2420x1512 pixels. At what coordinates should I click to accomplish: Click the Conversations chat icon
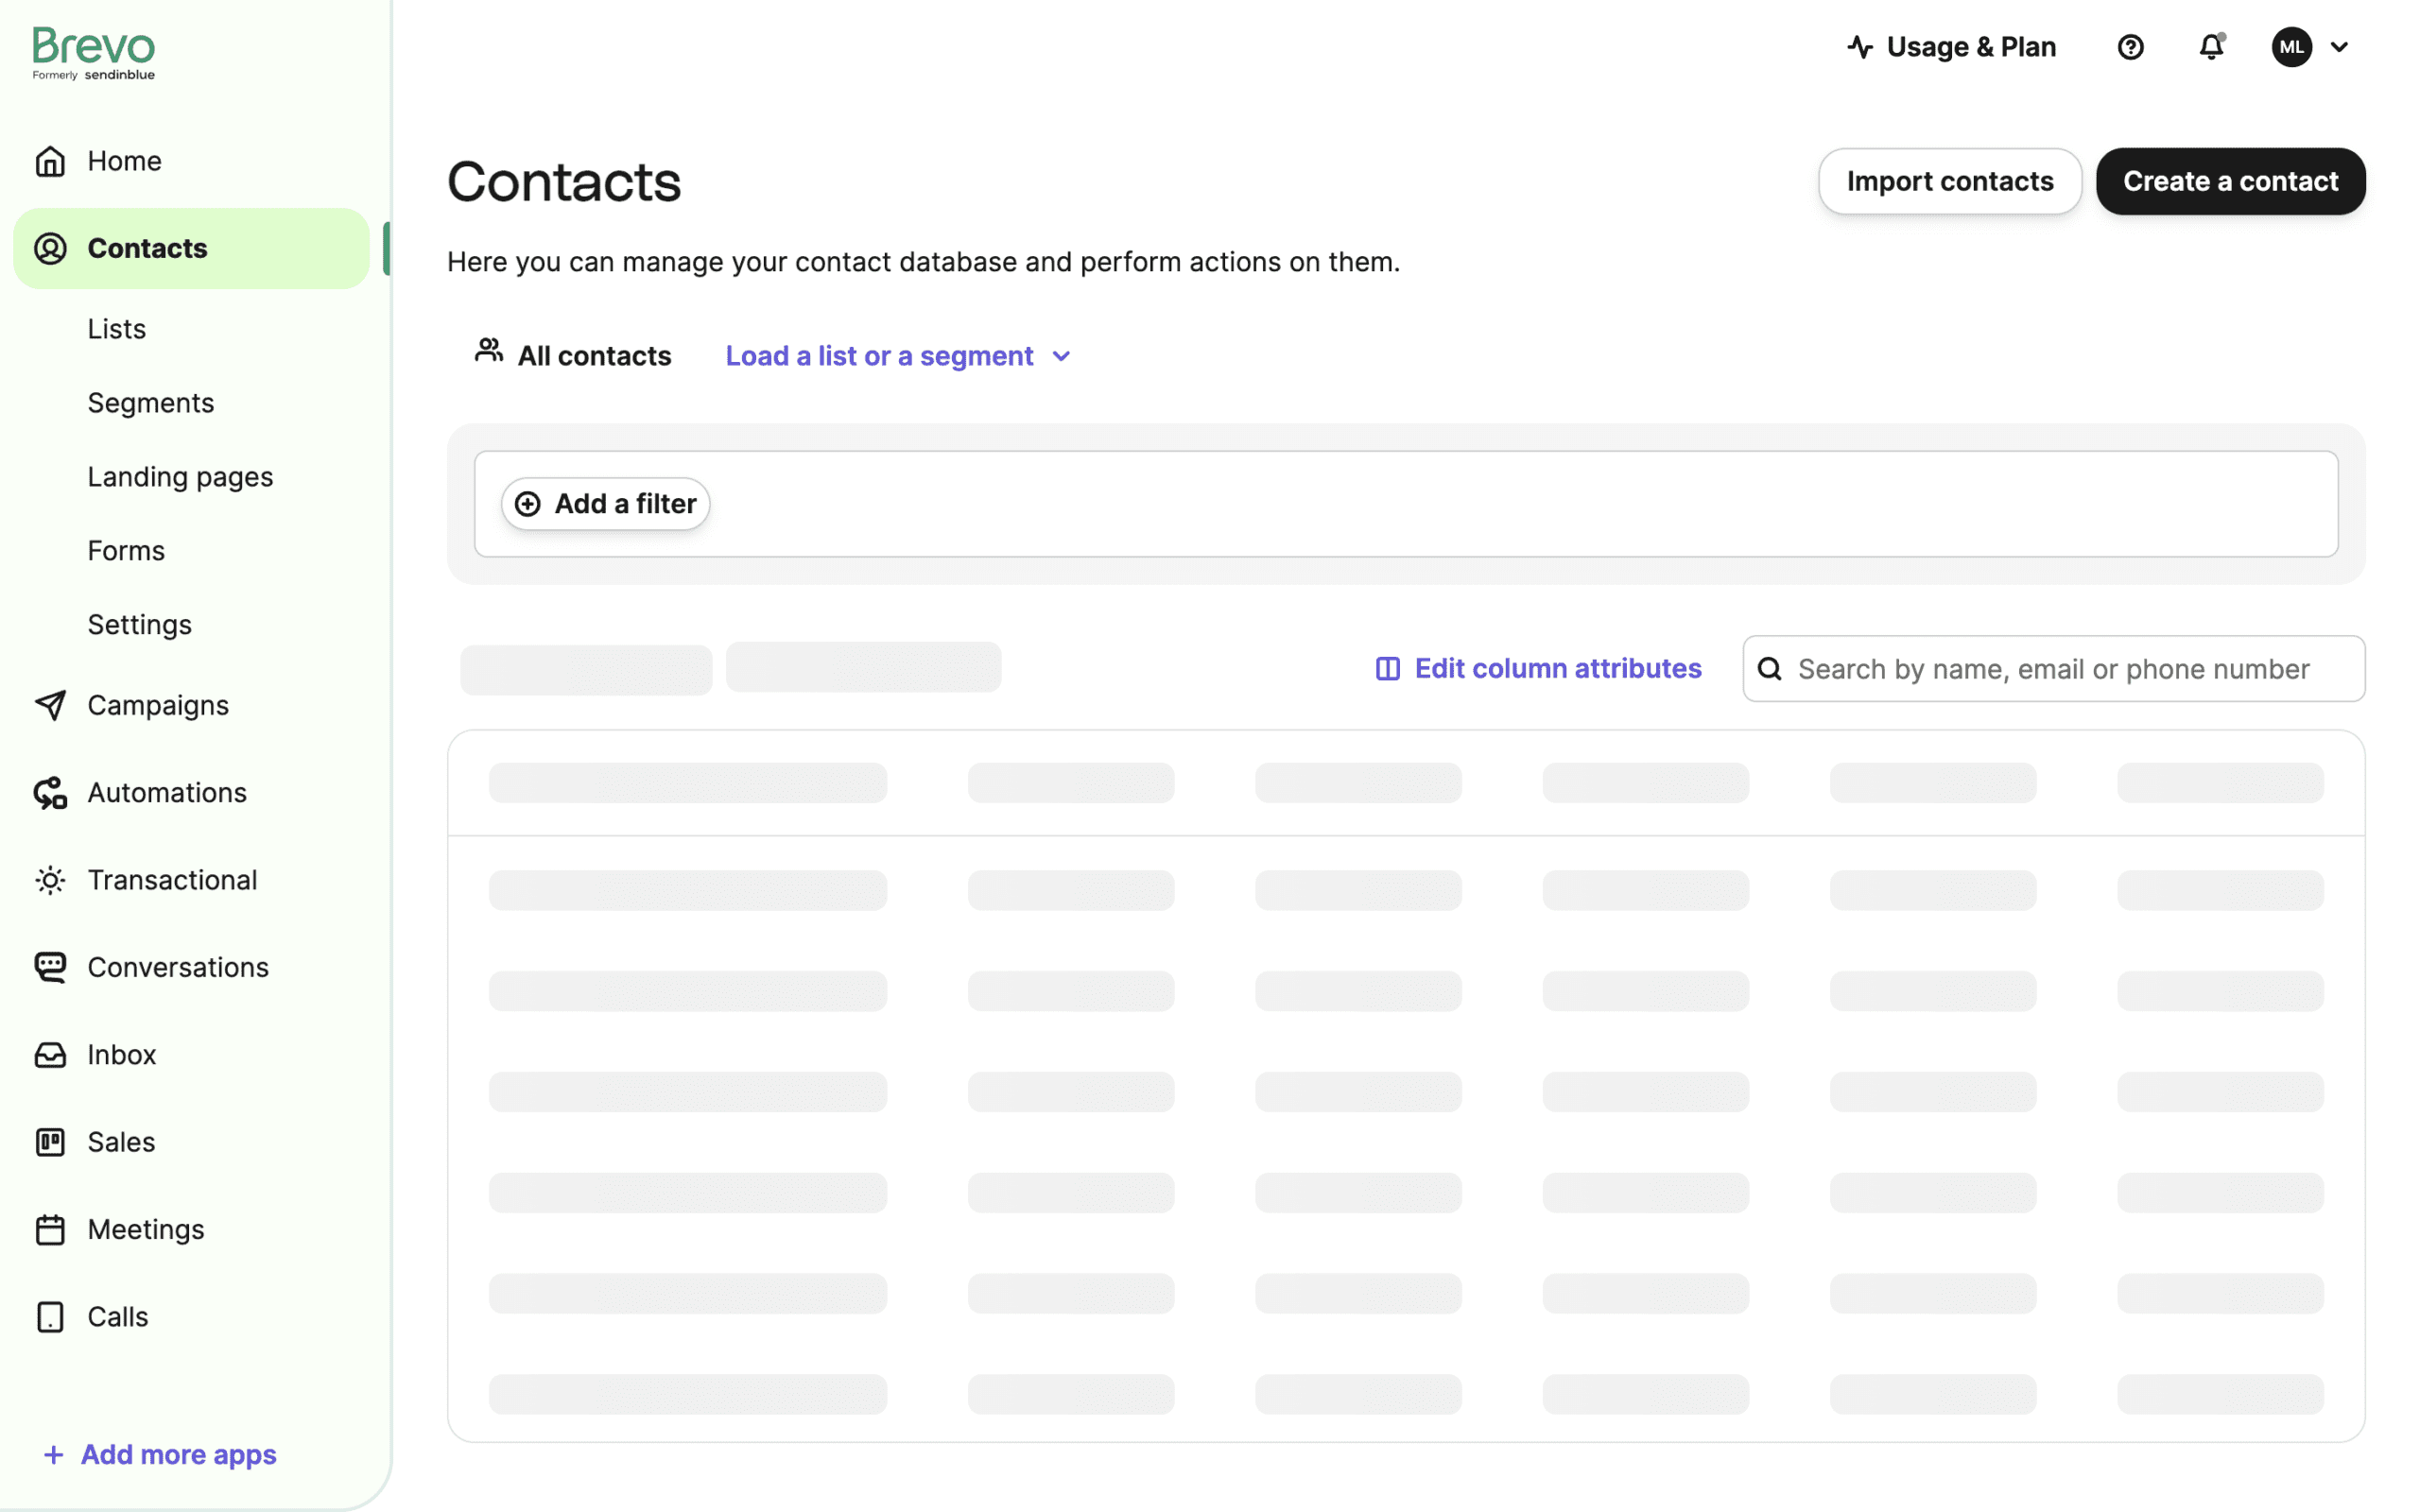coord(50,967)
